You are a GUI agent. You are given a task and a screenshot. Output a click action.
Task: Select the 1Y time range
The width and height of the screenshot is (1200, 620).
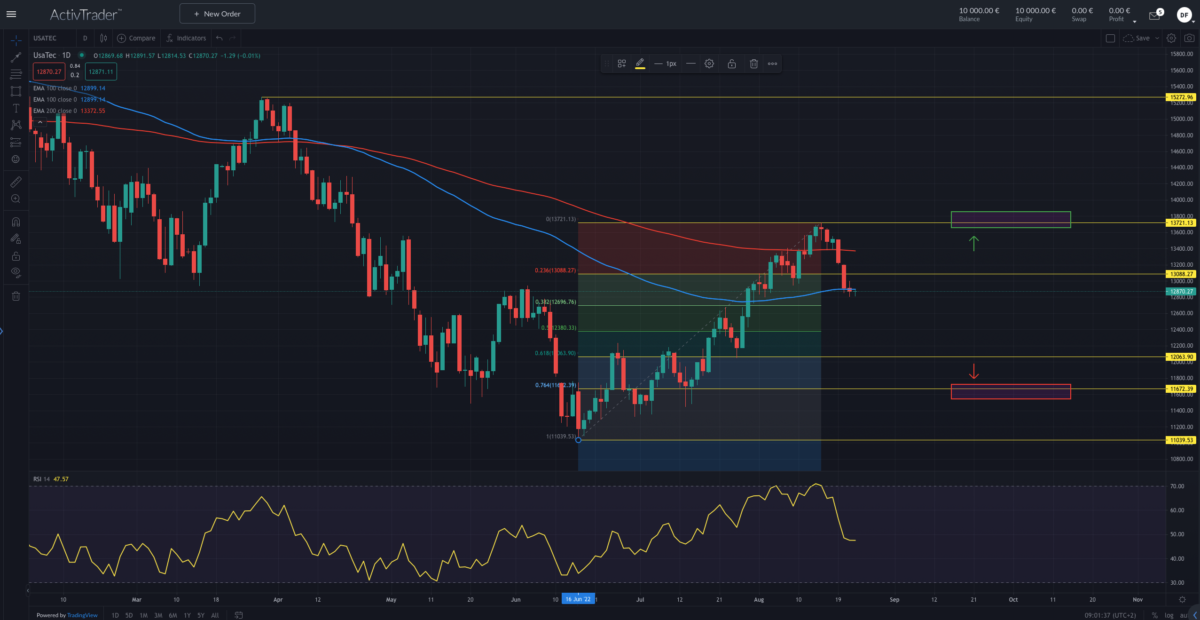[188, 614]
